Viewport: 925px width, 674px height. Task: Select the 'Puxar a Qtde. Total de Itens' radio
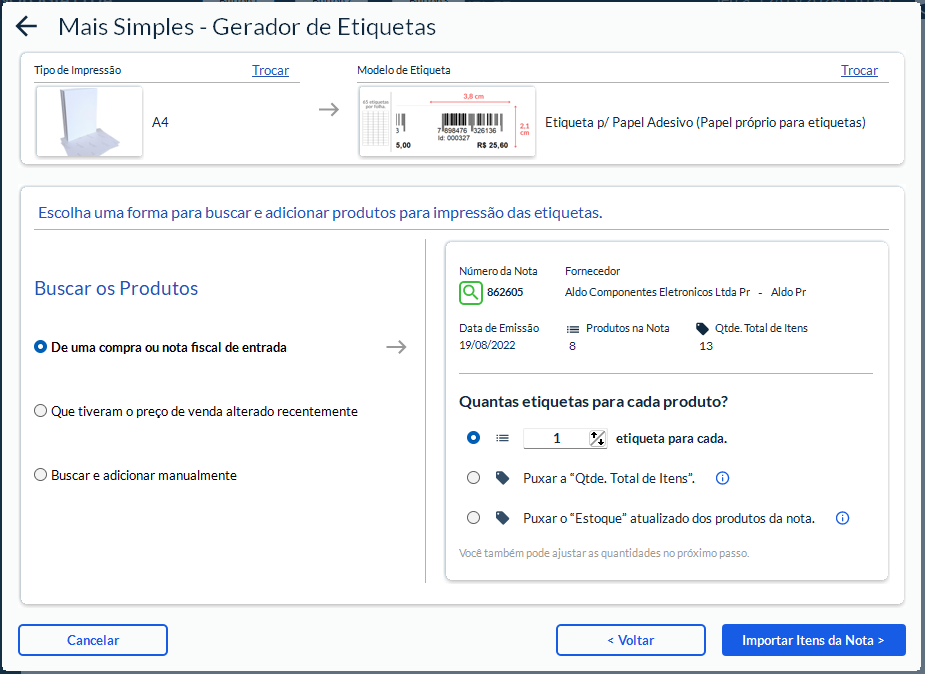pos(474,478)
